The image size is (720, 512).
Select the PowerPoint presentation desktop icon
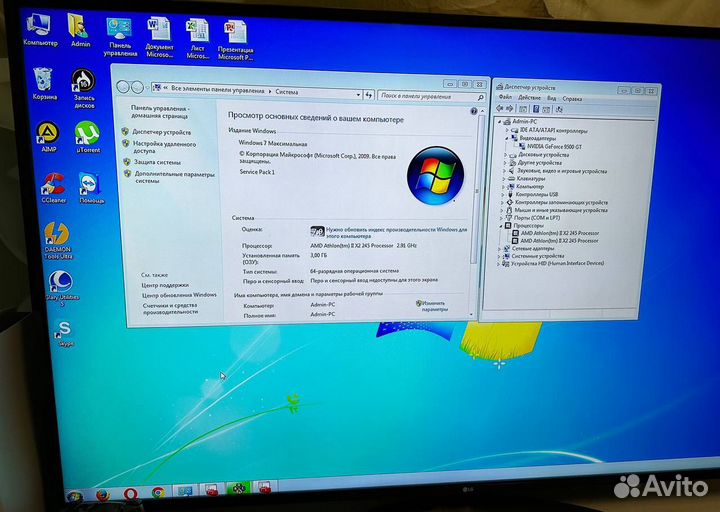(x=235, y=41)
